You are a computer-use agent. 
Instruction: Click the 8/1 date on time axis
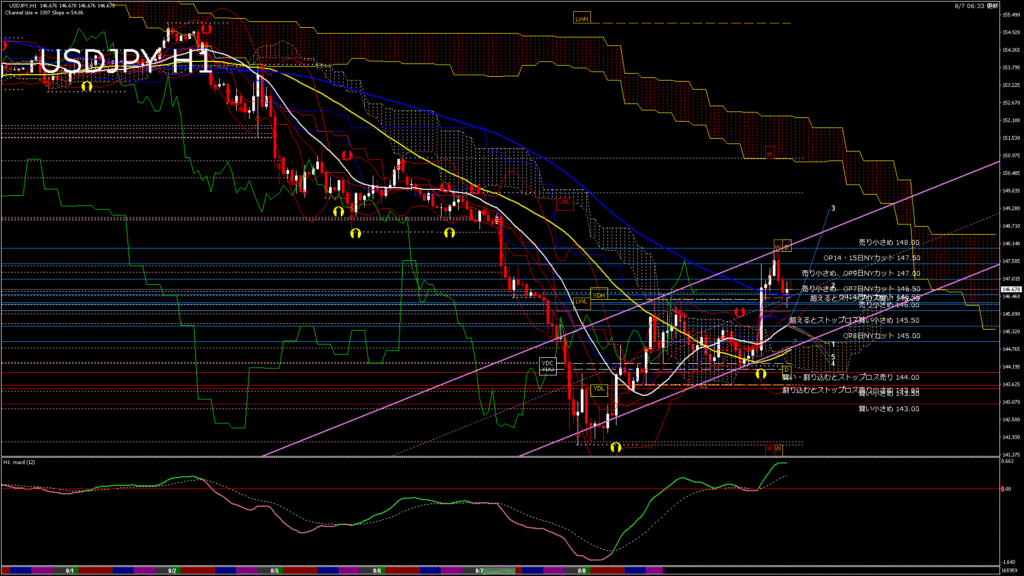click(69, 571)
